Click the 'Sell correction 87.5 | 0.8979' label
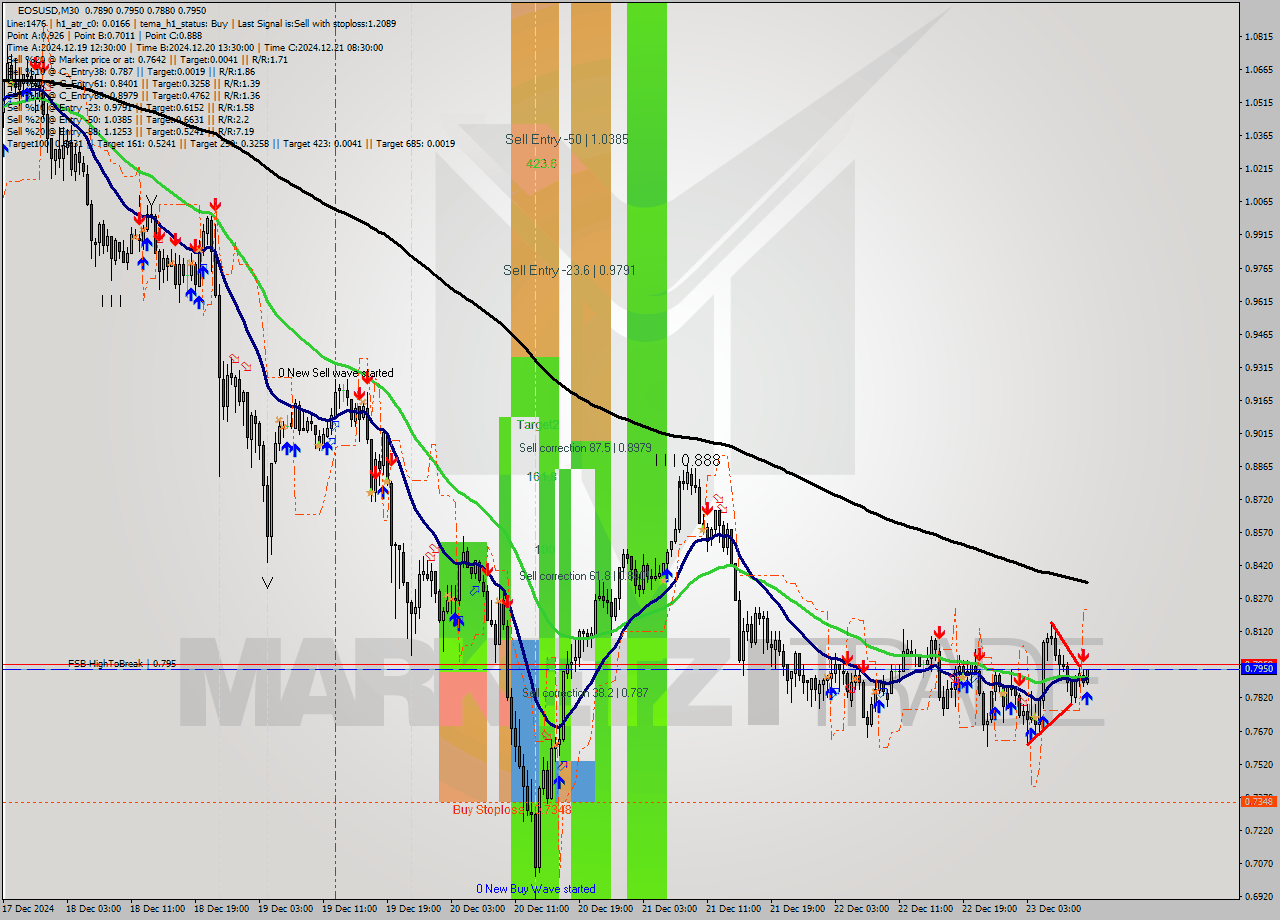Viewport: 1280px width, 920px height. [x=585, y=448]
